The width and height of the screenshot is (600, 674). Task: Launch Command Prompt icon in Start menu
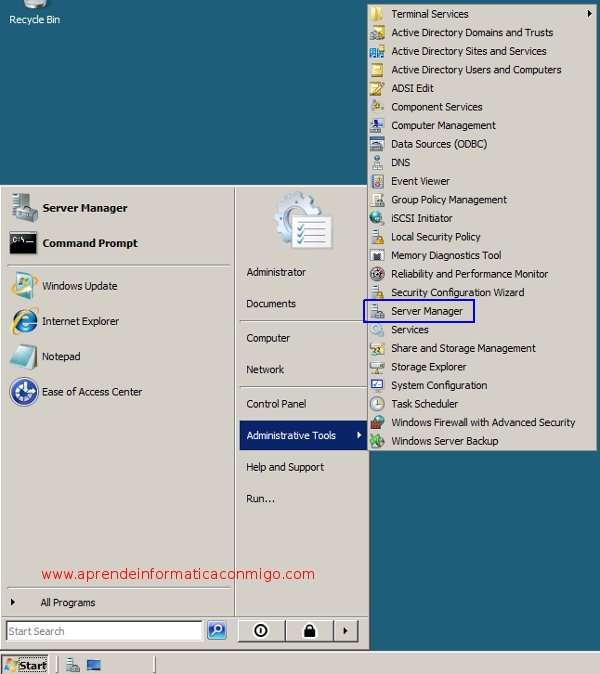pos(24,243)
